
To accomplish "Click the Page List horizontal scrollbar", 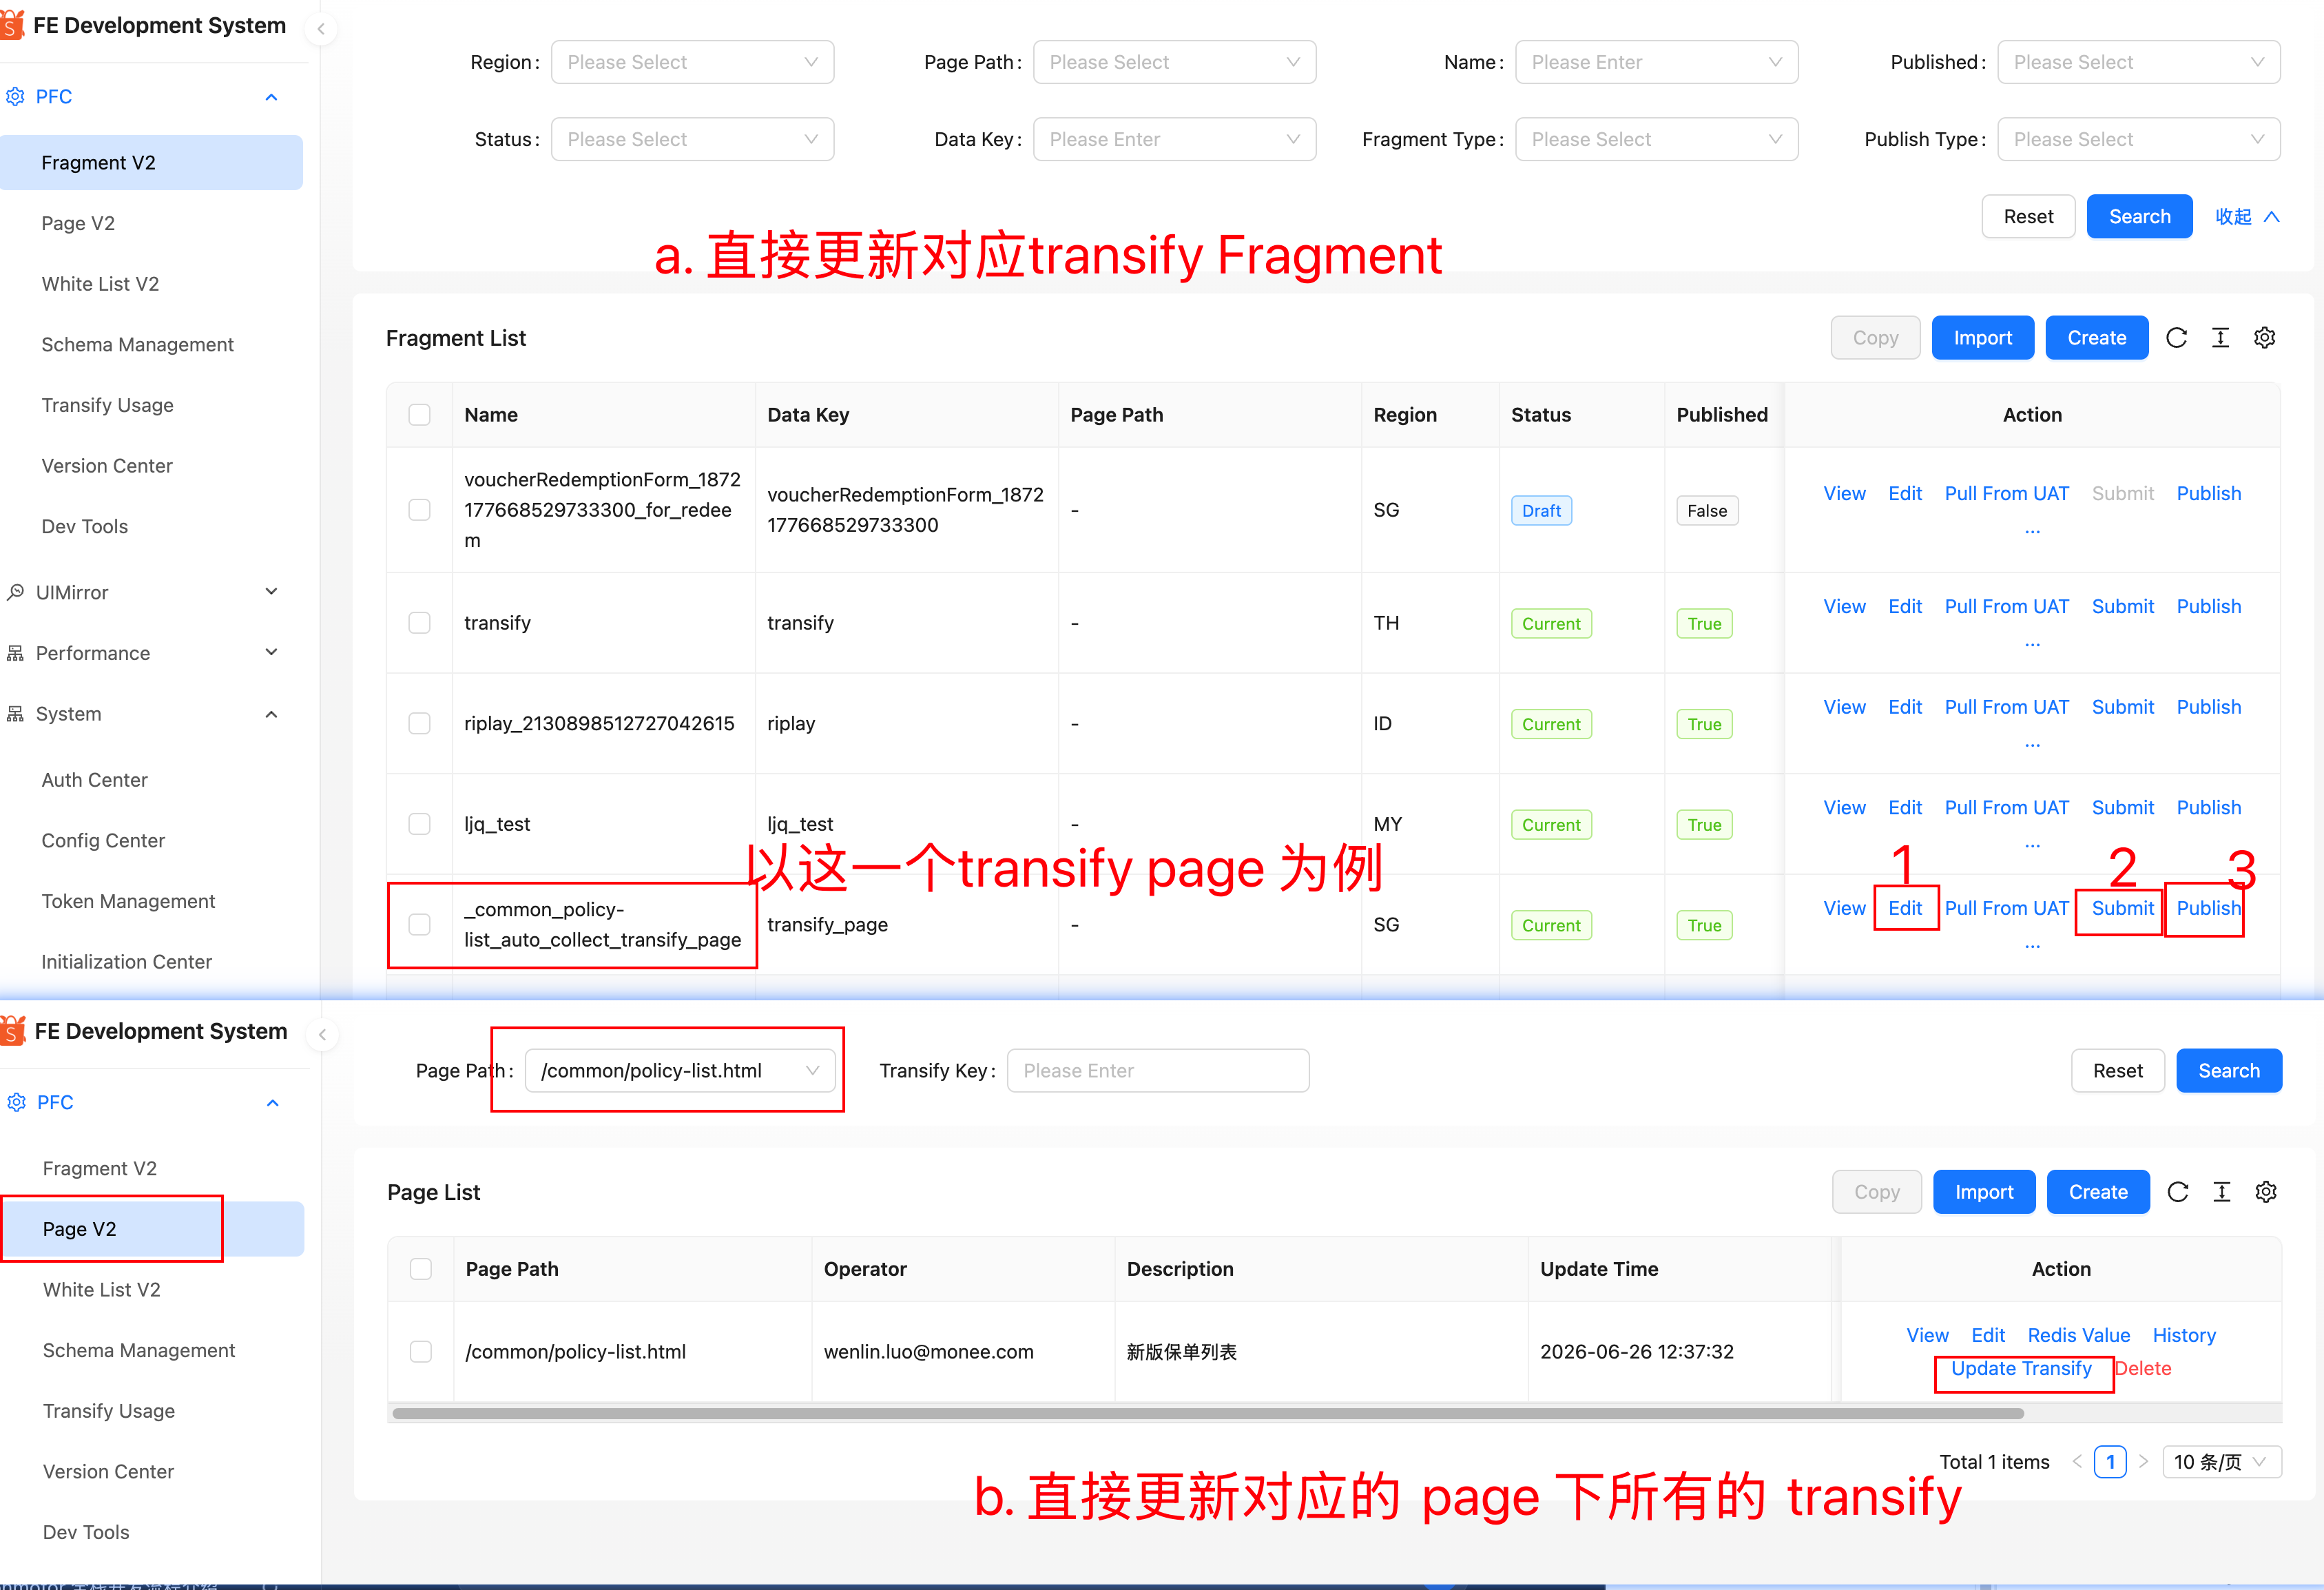I will coord(1208,1414).
